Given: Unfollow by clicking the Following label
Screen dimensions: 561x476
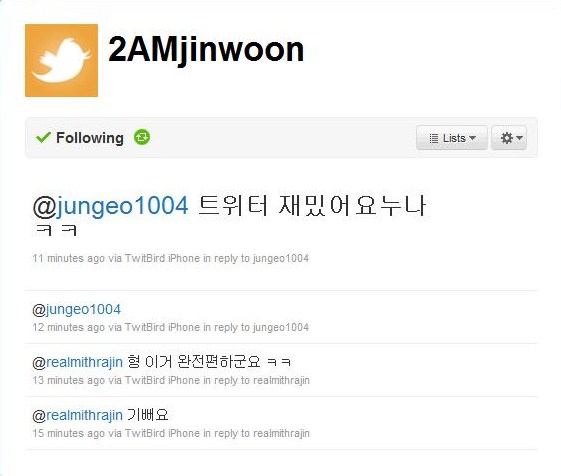Looking at the screenshot, I should pyautogui.click(x=90, y=138).
